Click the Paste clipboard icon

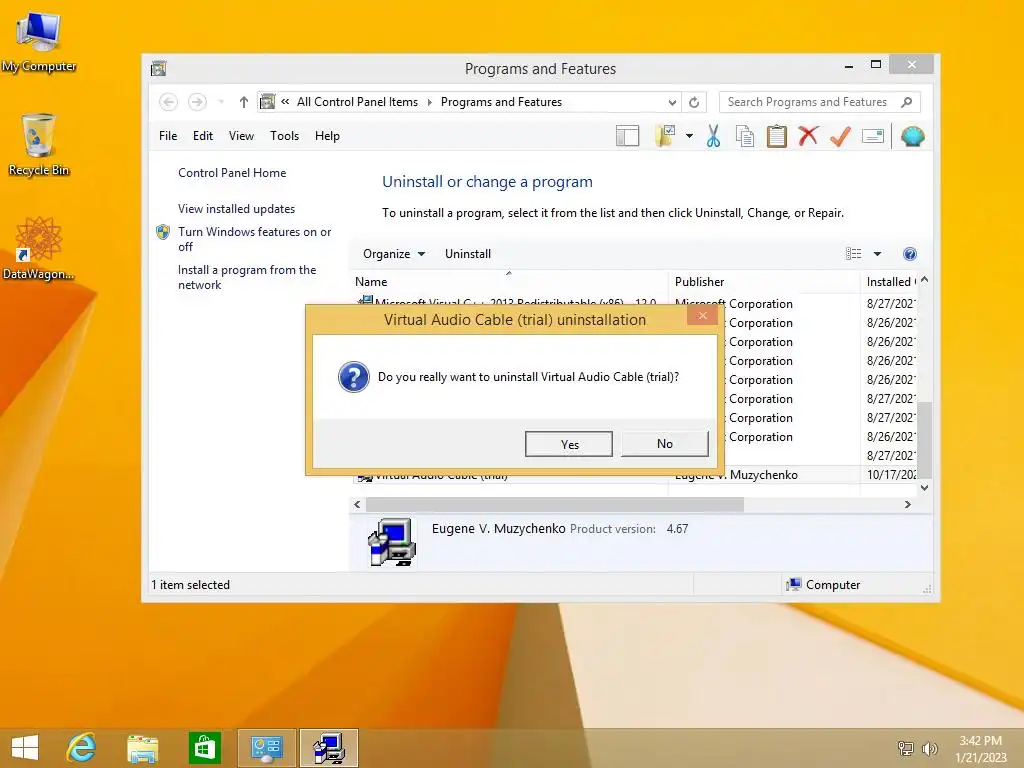click(776, 136)
